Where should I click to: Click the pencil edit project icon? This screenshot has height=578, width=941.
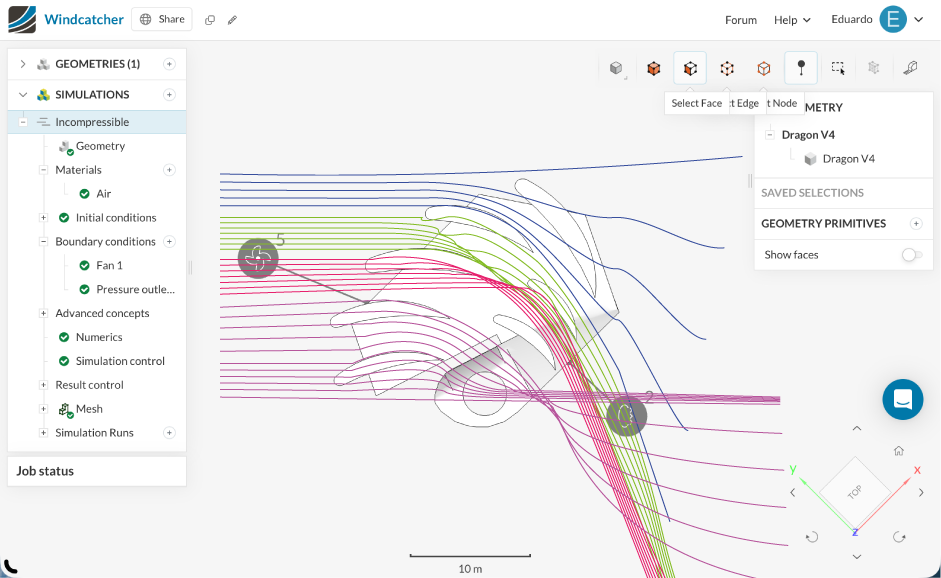233,20
